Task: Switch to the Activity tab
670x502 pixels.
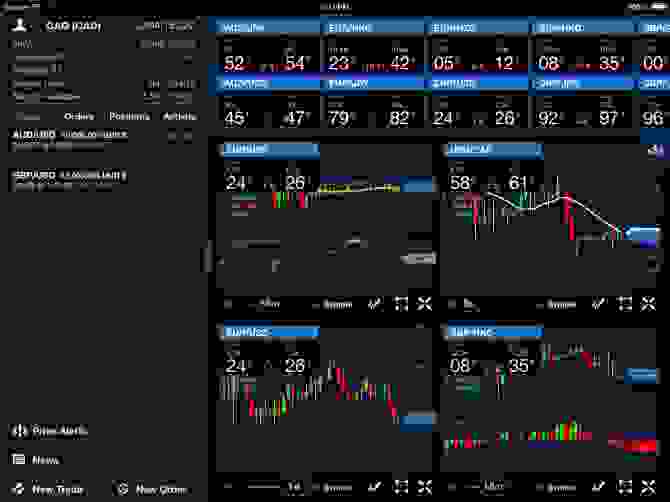Action: tap(179, 116)
